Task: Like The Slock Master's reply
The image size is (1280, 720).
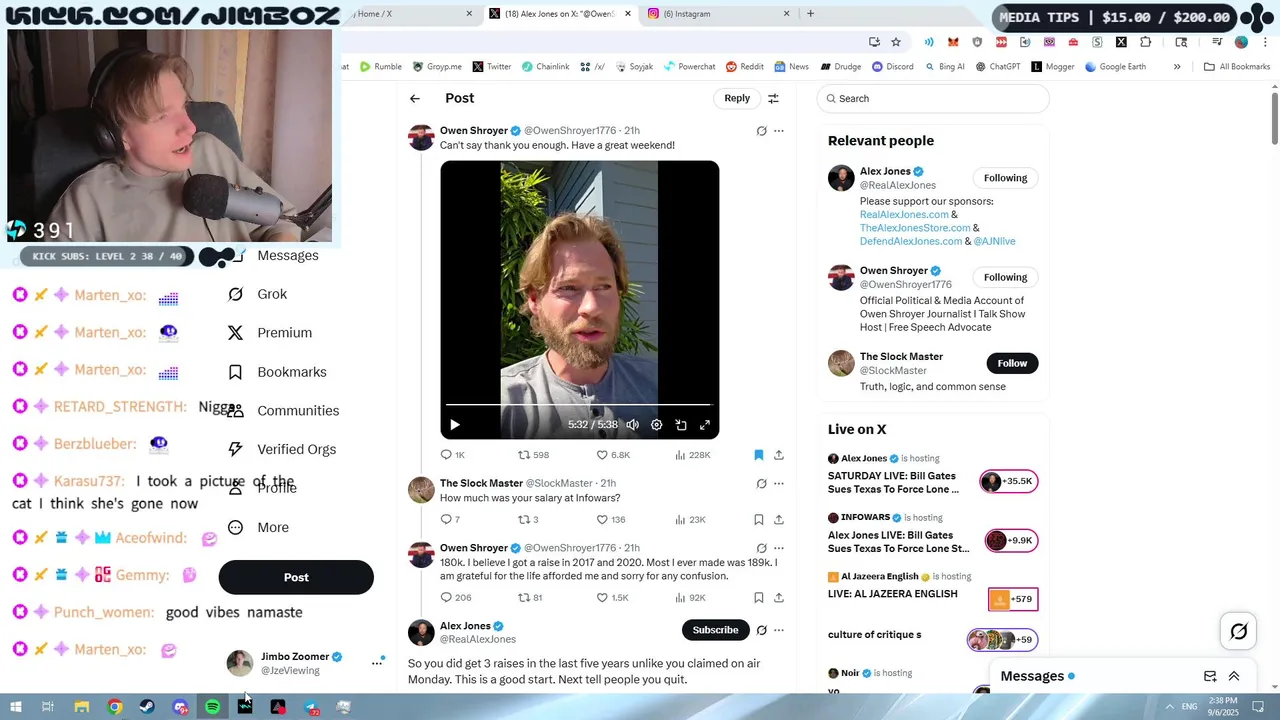Action: [x=602, y=519]
